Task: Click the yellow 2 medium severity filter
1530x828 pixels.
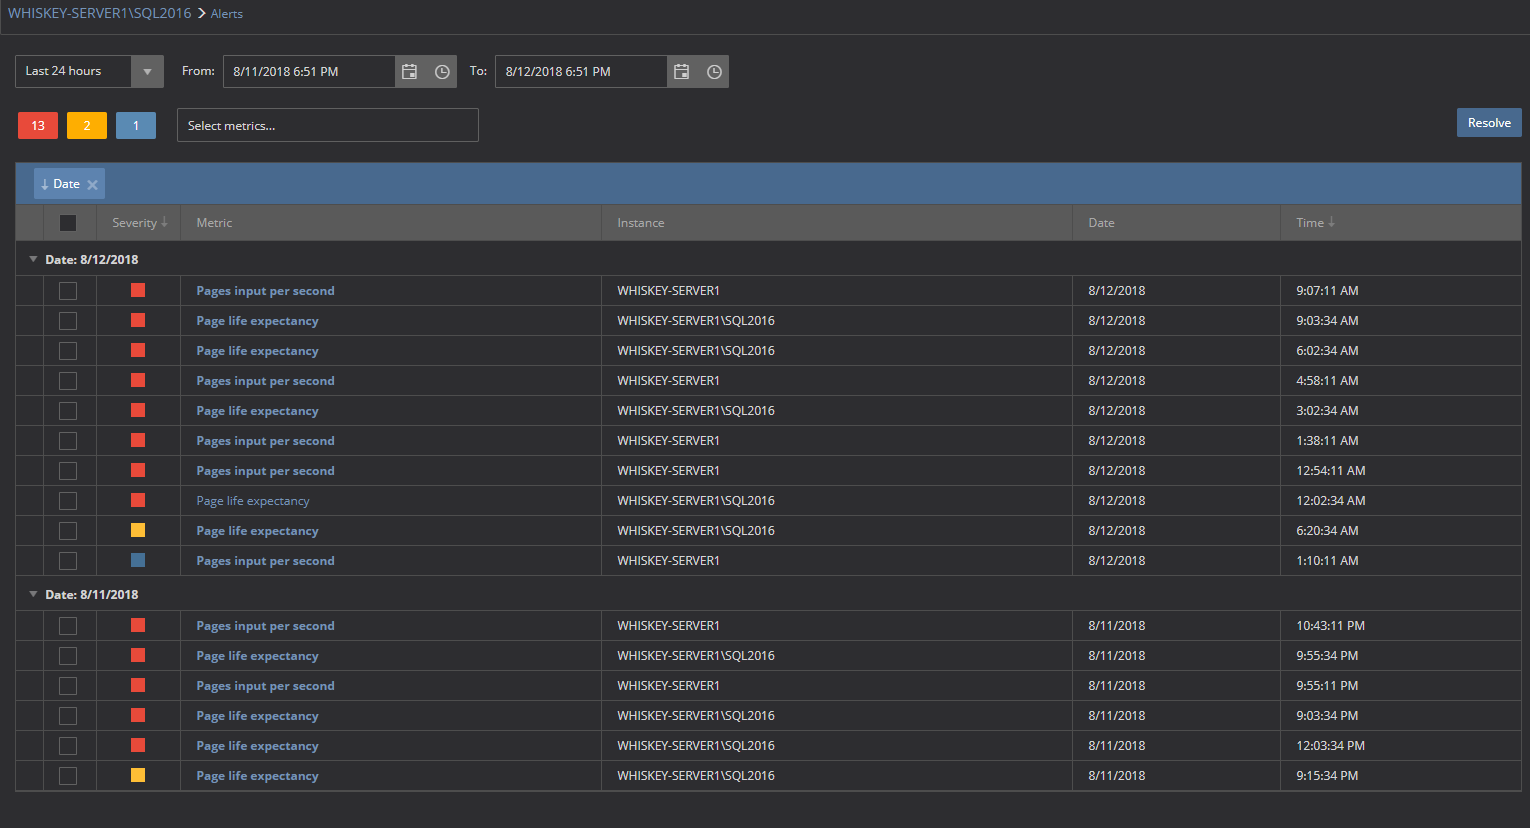Action: tap(87, 126)
